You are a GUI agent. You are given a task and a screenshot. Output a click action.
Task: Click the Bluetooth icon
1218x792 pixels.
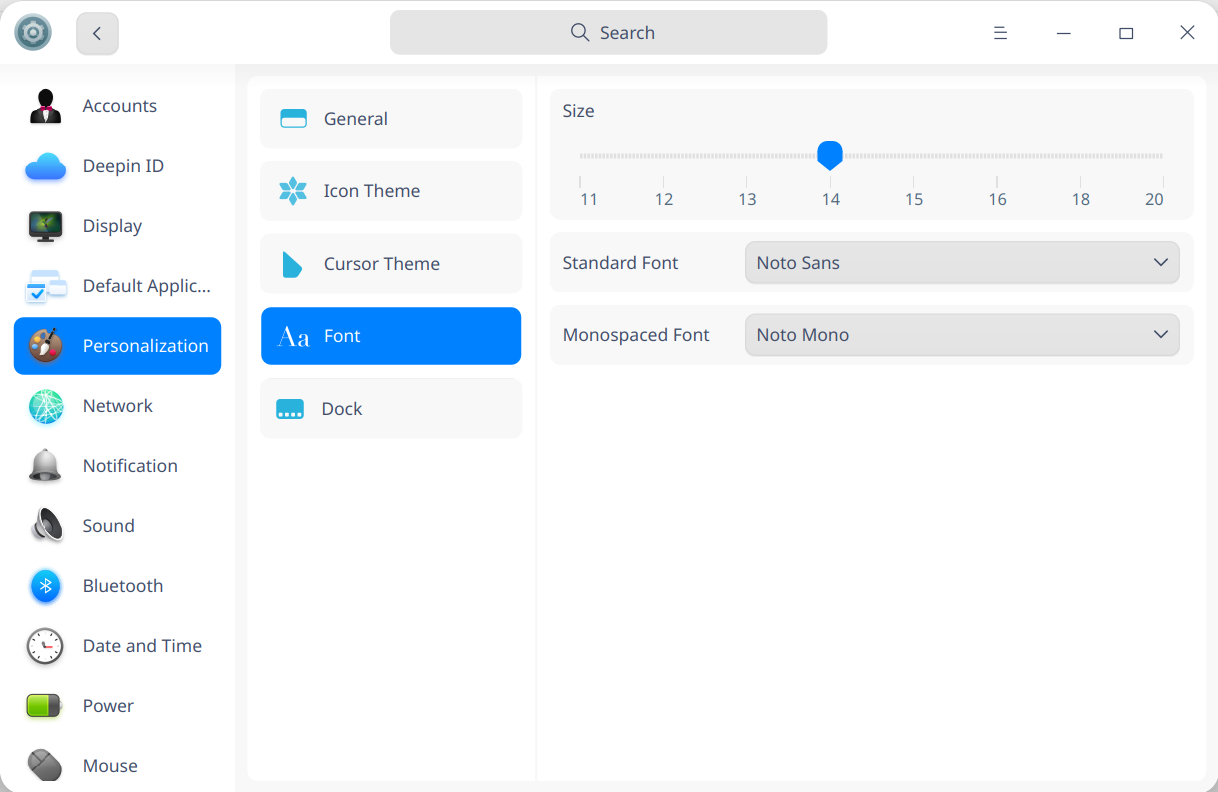(46, 586)
